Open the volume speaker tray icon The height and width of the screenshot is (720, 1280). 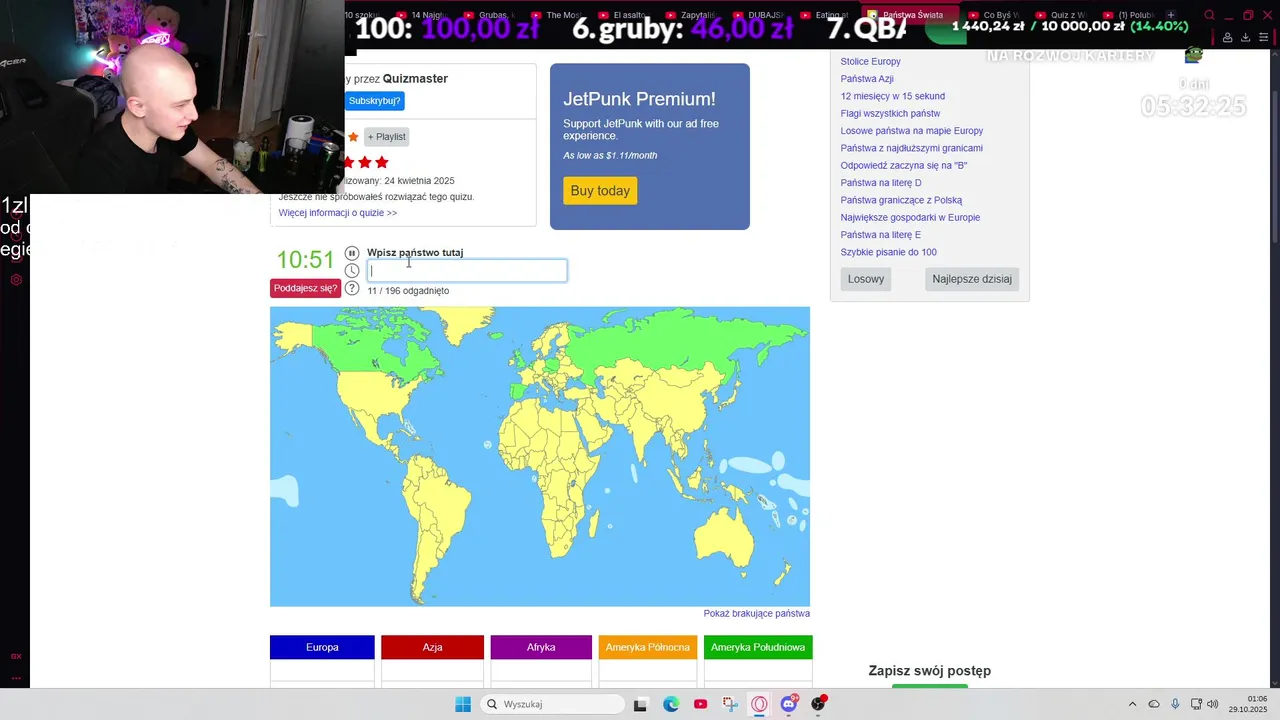pyautogui.click(x=1213, y=704)
